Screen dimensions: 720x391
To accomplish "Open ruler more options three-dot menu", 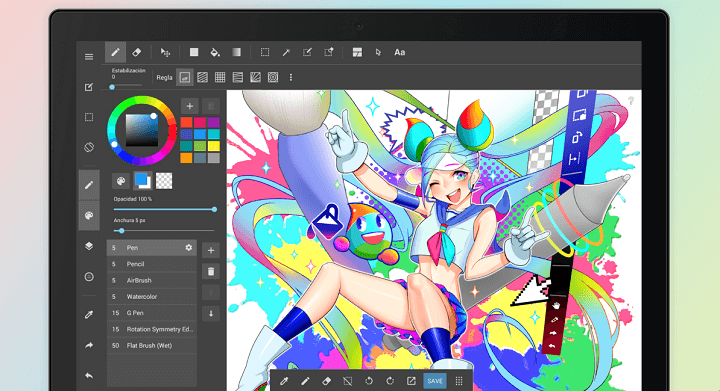I will click(x=291, y=78).
